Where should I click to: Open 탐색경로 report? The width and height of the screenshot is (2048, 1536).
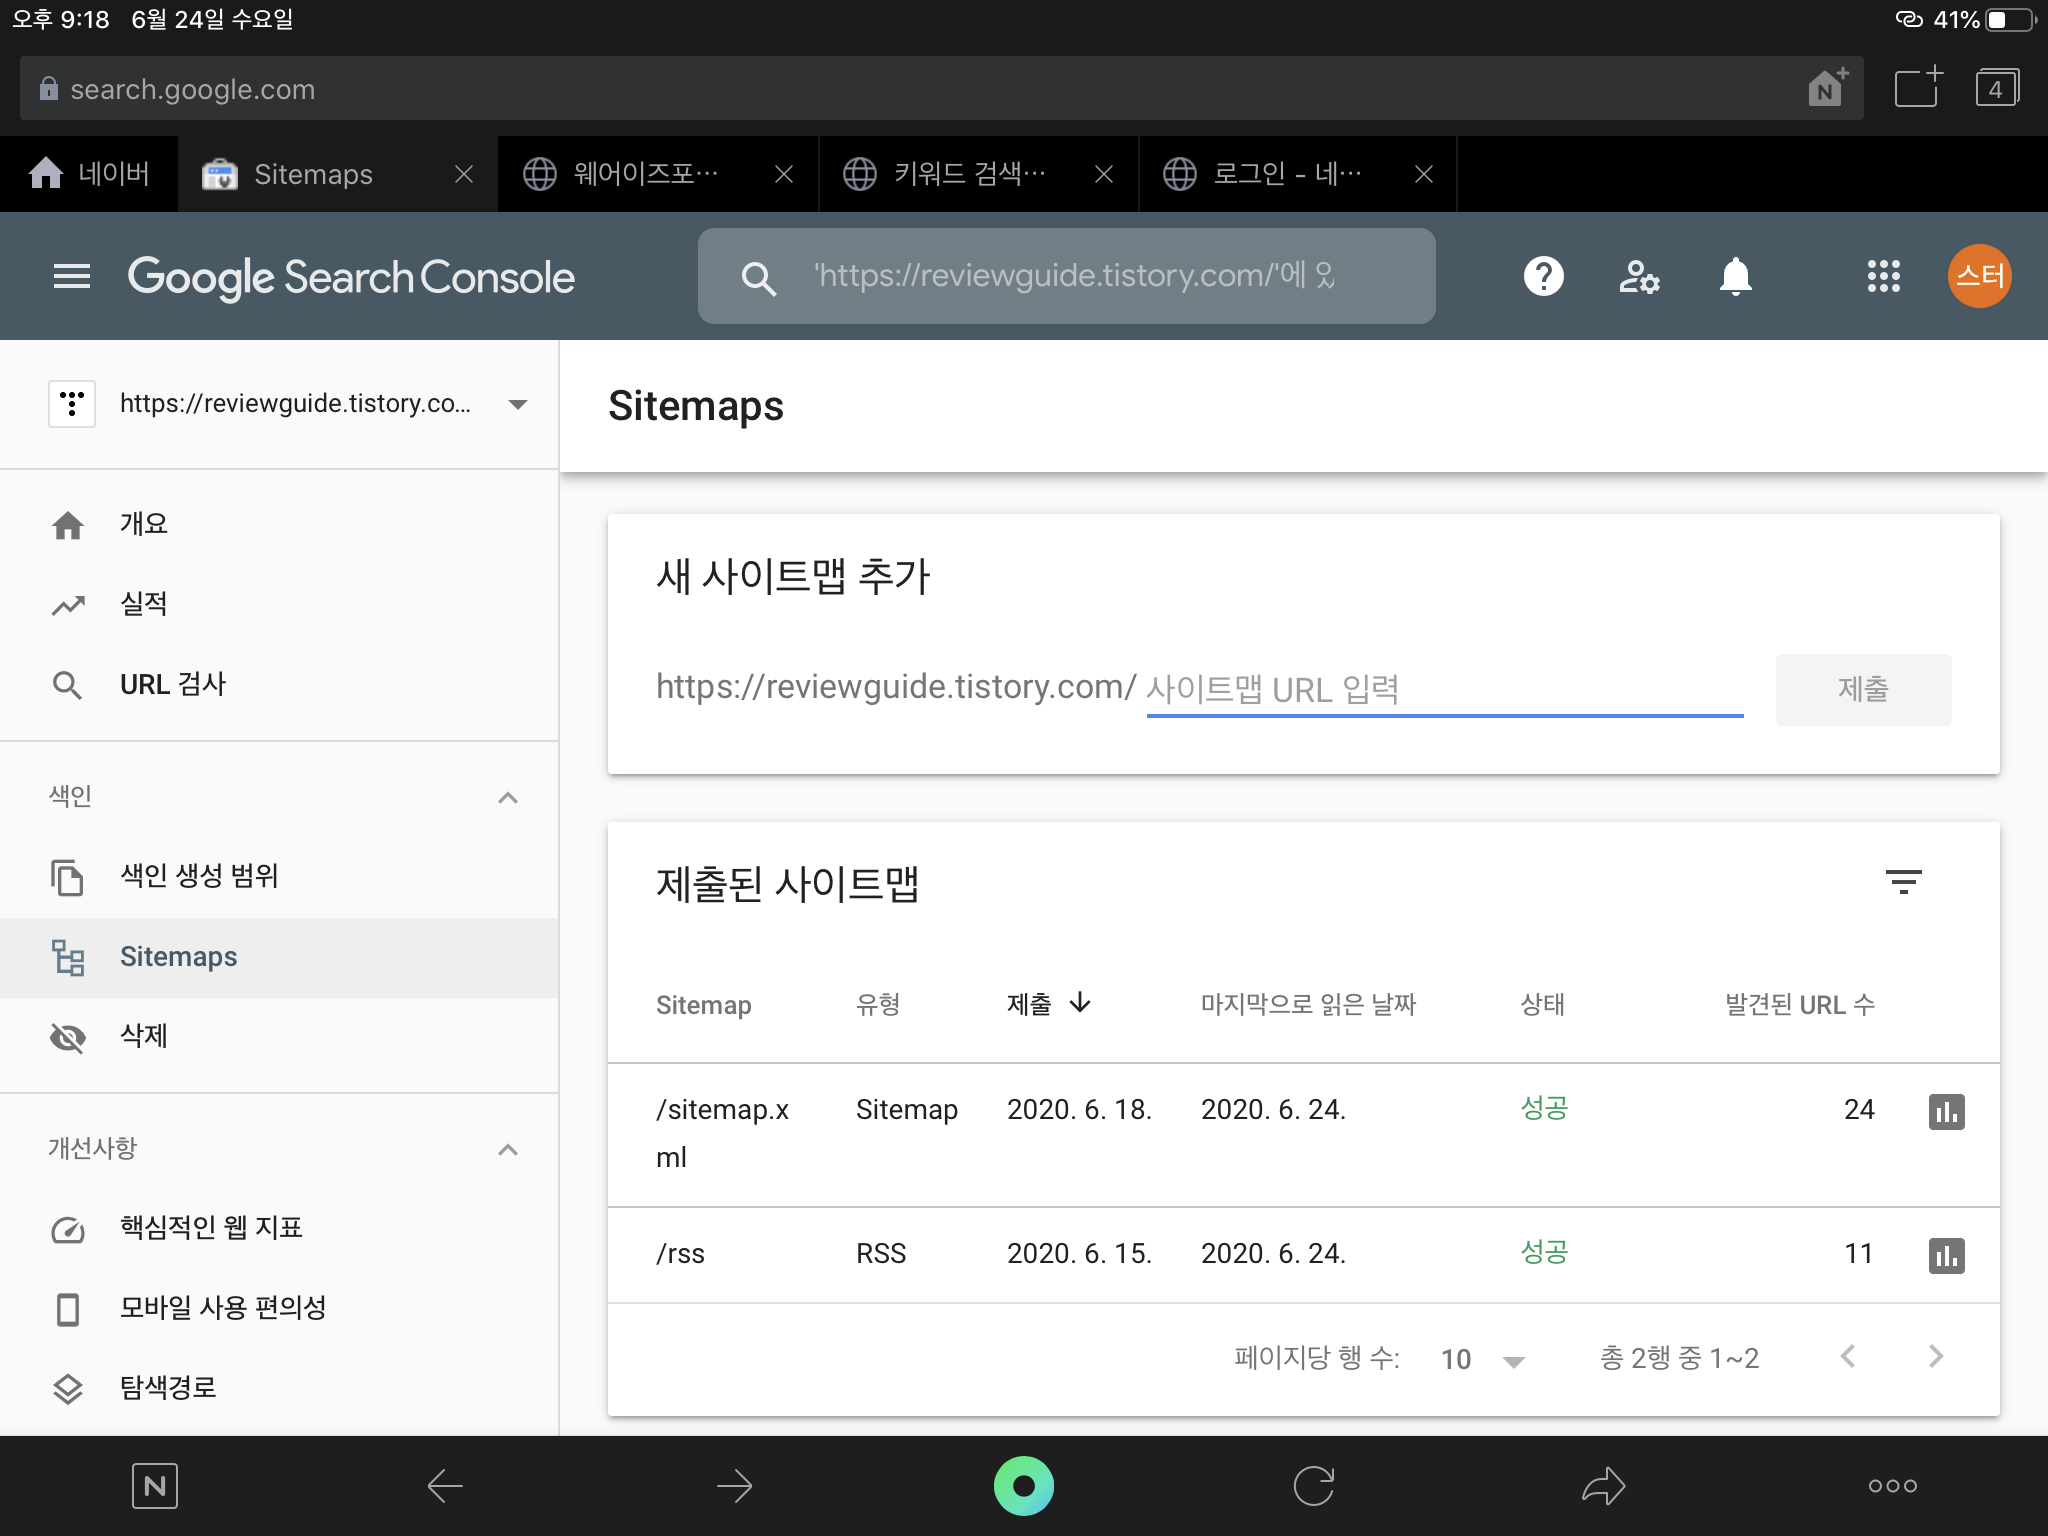pos(279,1388)
